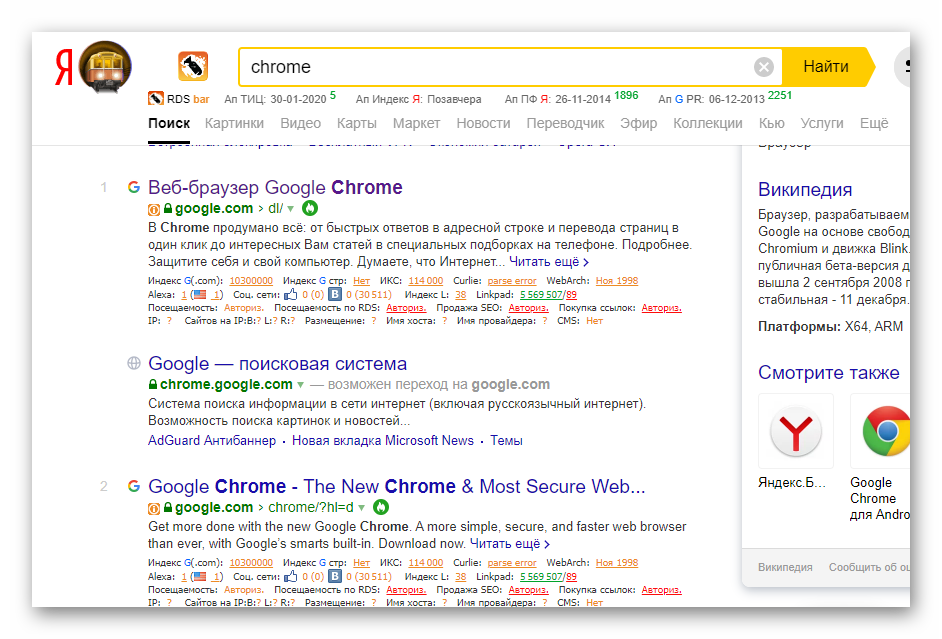
Task: Open the Google Chrome для Android thumbnail
Action: (x=880, y=431)
